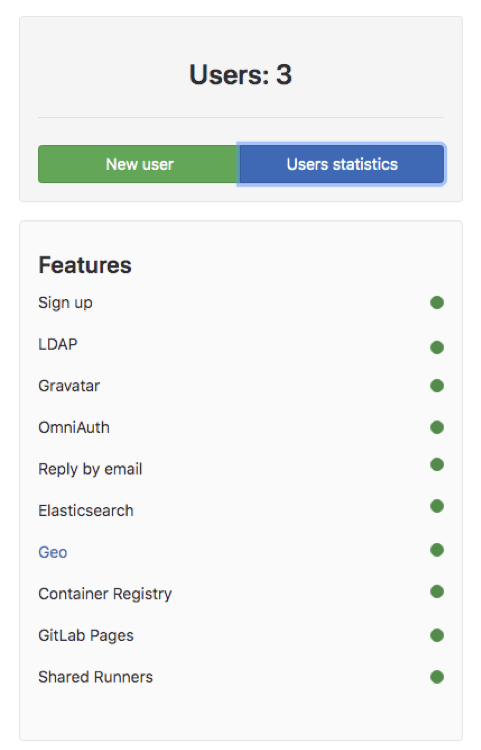The width and height of the screenshot is (481, 750).
Task: Click the green status dot for Sign up
Action: point(437,302)
